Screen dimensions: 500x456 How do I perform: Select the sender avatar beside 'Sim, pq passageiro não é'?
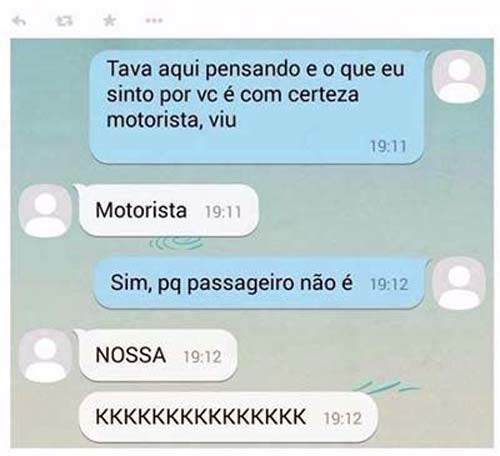click(459, 284)
